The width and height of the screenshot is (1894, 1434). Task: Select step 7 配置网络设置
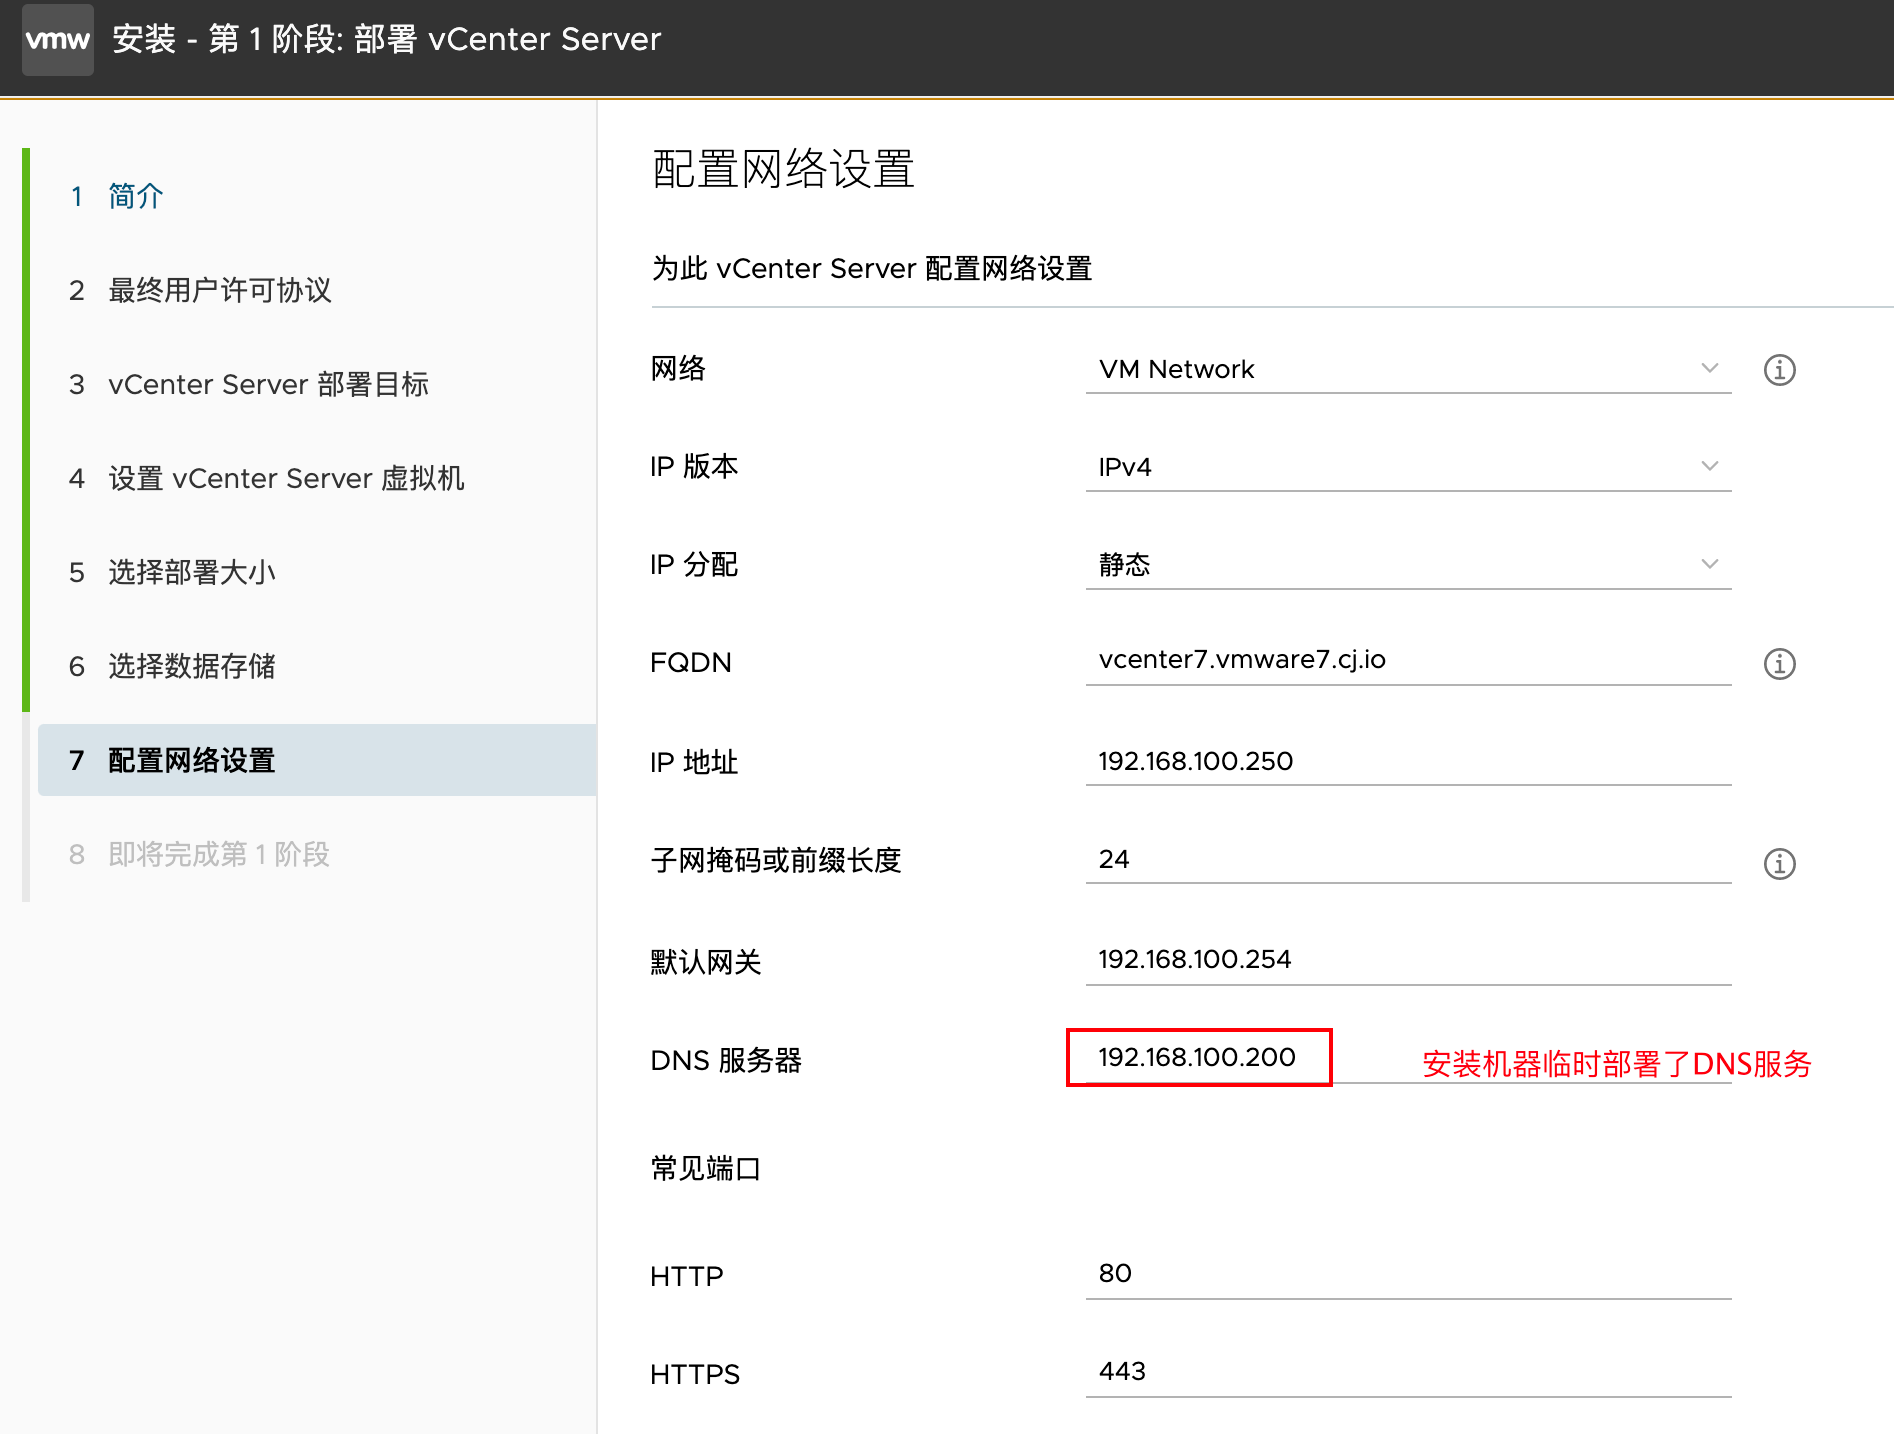tap(317, 760)
